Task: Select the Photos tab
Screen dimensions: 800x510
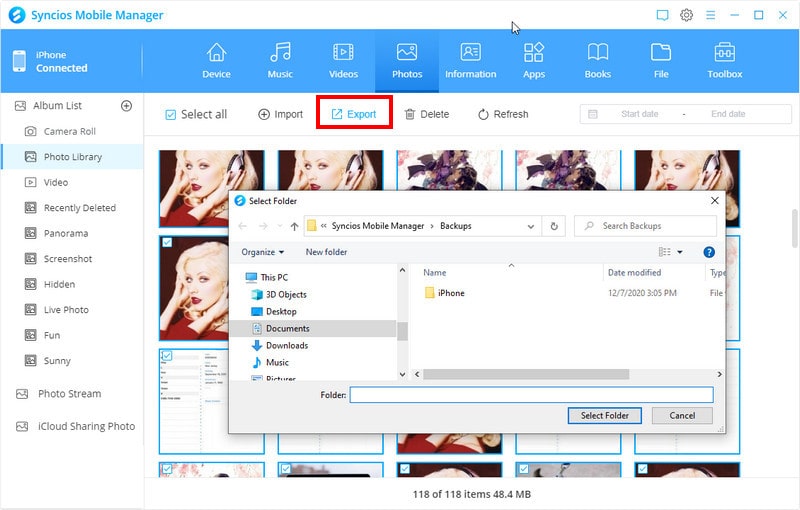Action: pos(407,61)
